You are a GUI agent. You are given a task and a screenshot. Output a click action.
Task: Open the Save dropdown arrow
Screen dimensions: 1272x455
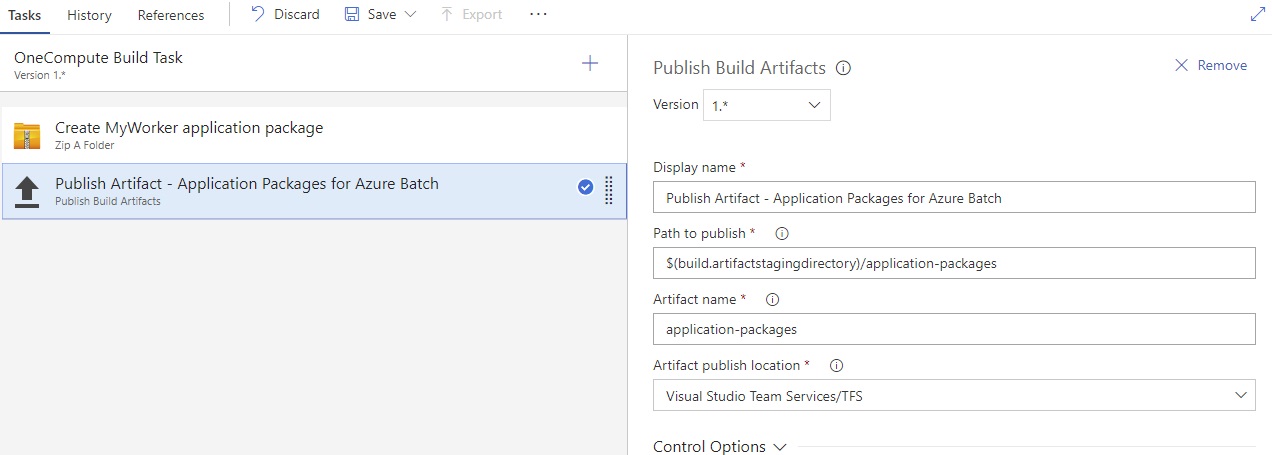click(x=410, y=15)
